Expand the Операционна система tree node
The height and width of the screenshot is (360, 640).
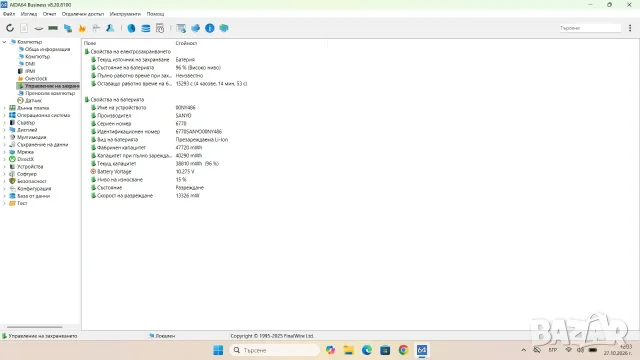pyautogui.click(x=4, y=115)
